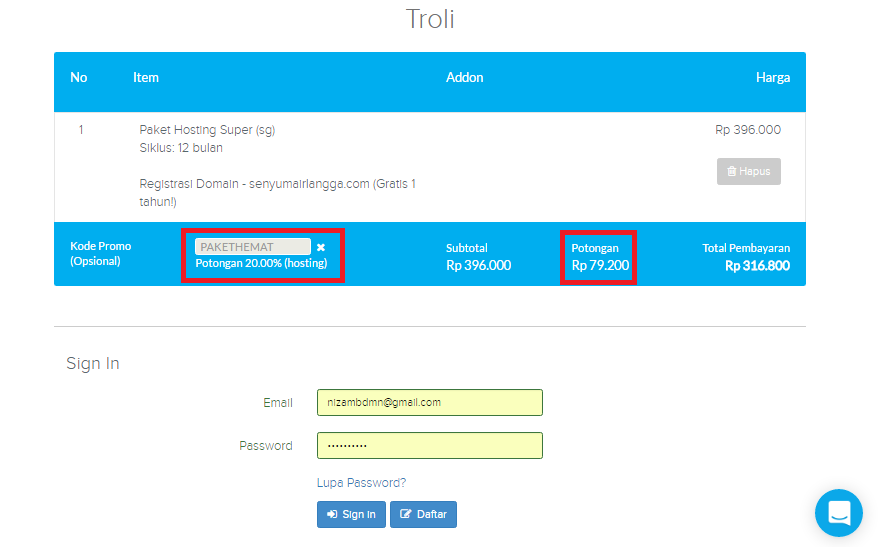879x547 pixels.
Task: Open the Lupa Password? link
Action: (x=361, y=483)
